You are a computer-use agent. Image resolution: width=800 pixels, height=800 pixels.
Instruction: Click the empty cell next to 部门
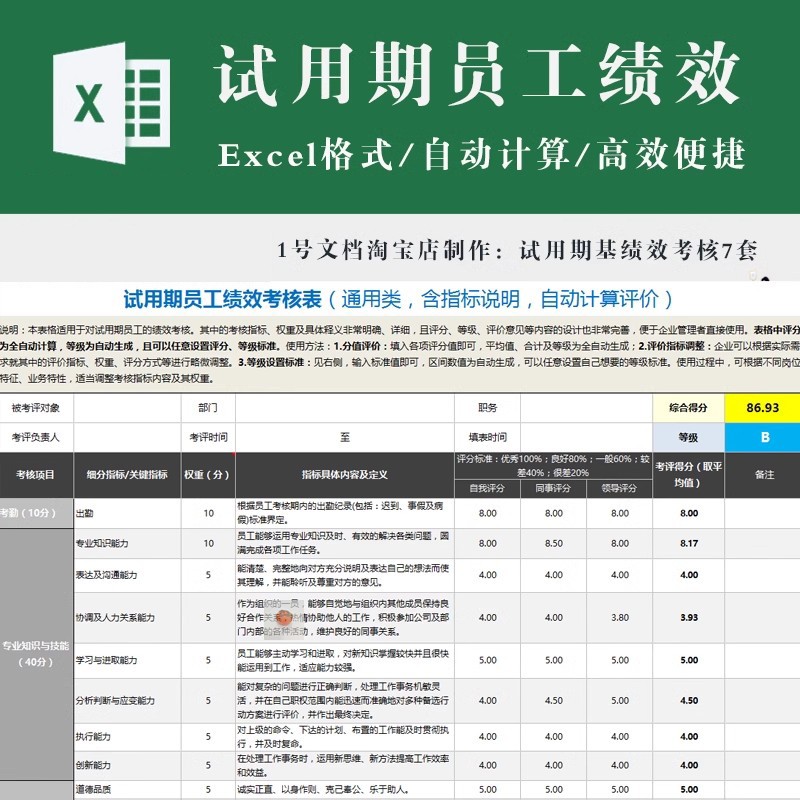click(345, 408)
